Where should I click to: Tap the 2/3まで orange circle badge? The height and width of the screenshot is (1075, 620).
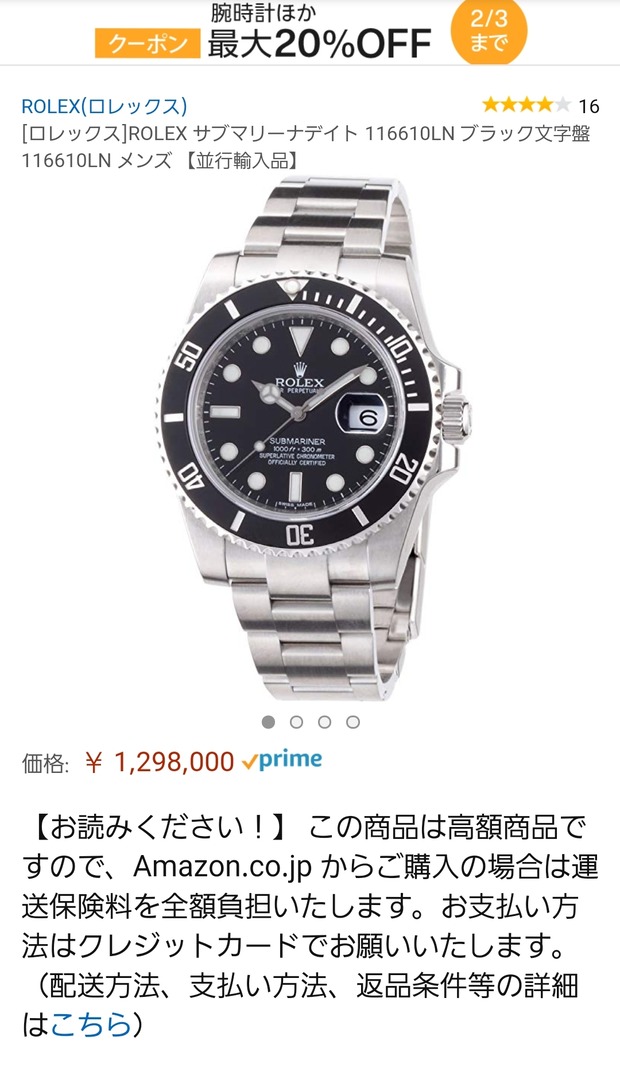488,31
